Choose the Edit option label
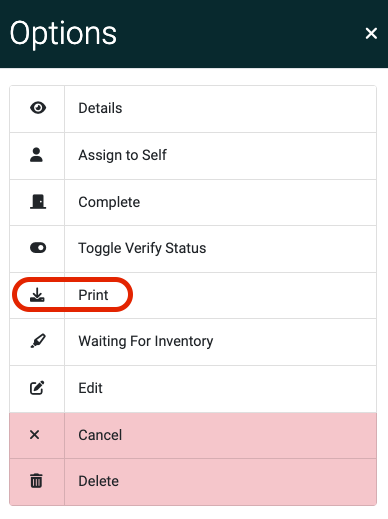388x519 pixels. coord(90,388)
